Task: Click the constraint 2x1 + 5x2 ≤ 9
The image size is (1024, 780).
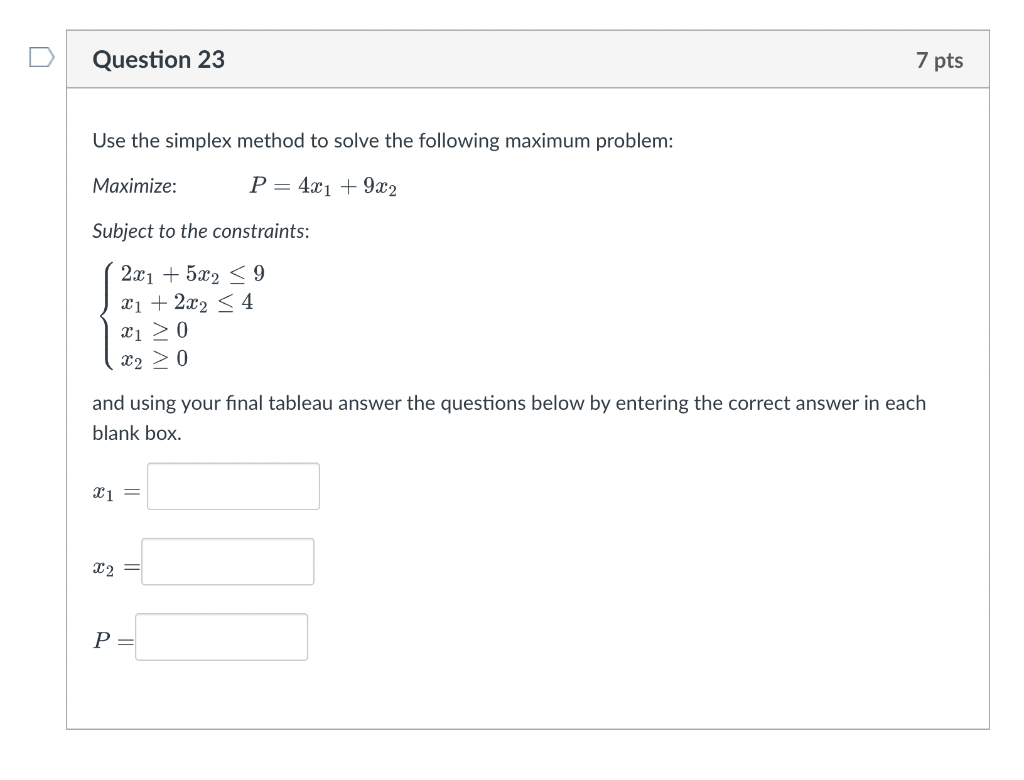Action: (192, 274)
